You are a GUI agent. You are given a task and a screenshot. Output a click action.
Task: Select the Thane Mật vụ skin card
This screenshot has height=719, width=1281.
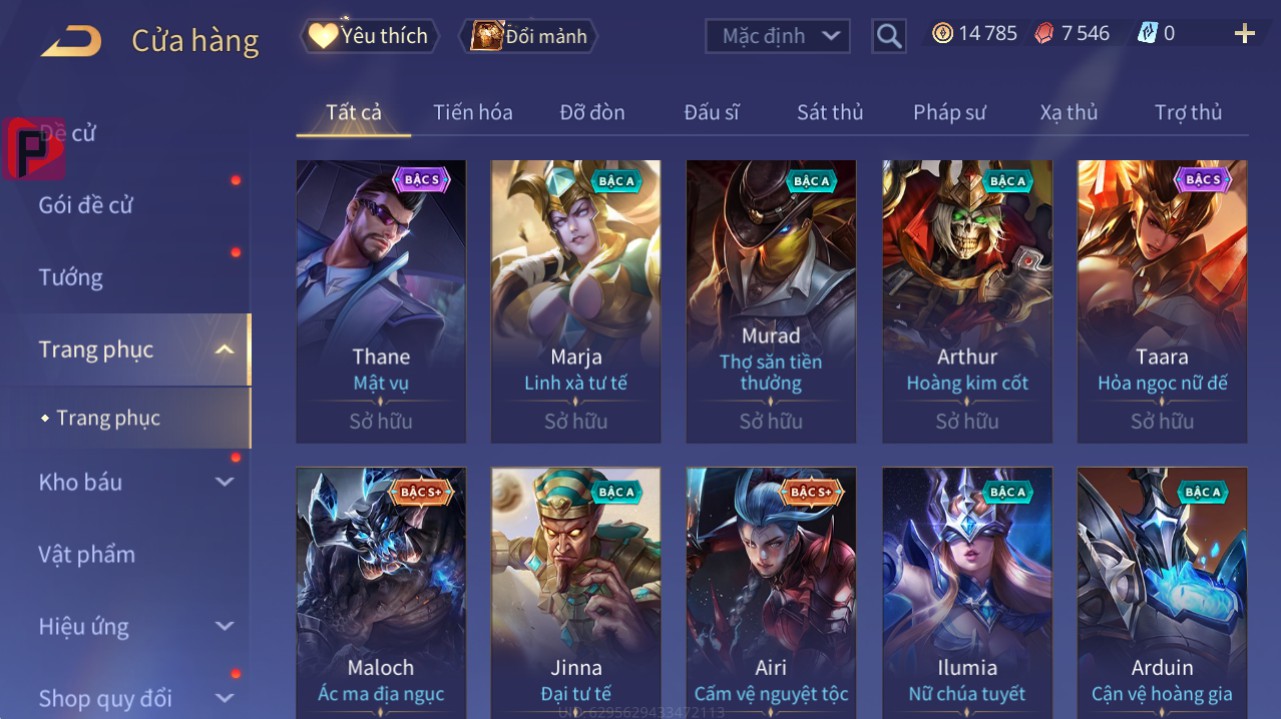pos(381,301)
